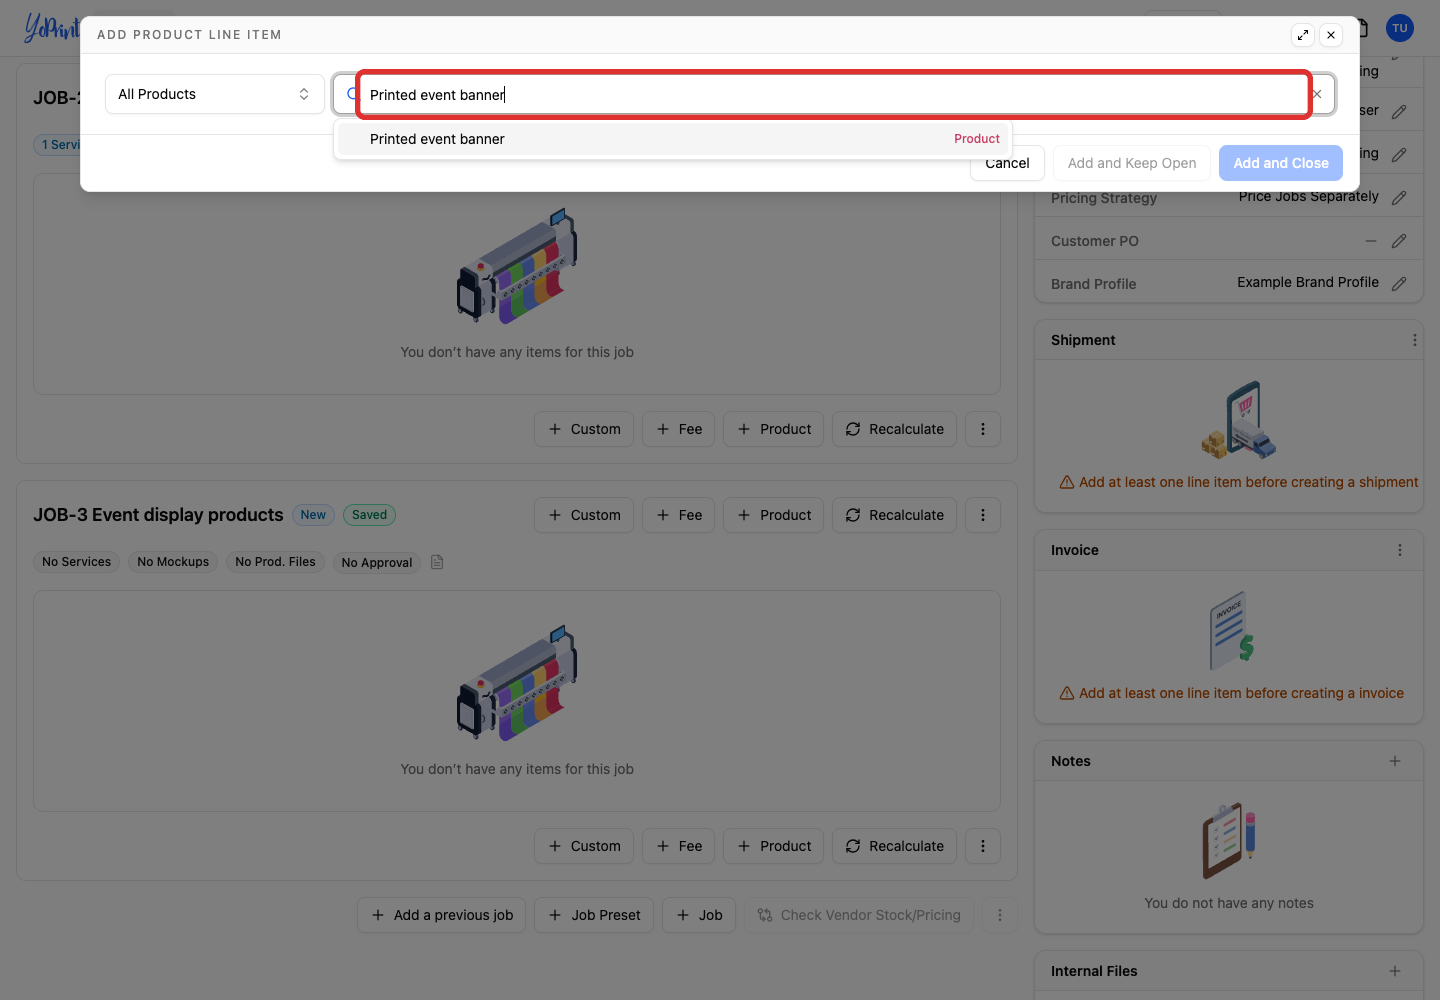Recalculate JOB-3 in header toolbar

point(895,515)
